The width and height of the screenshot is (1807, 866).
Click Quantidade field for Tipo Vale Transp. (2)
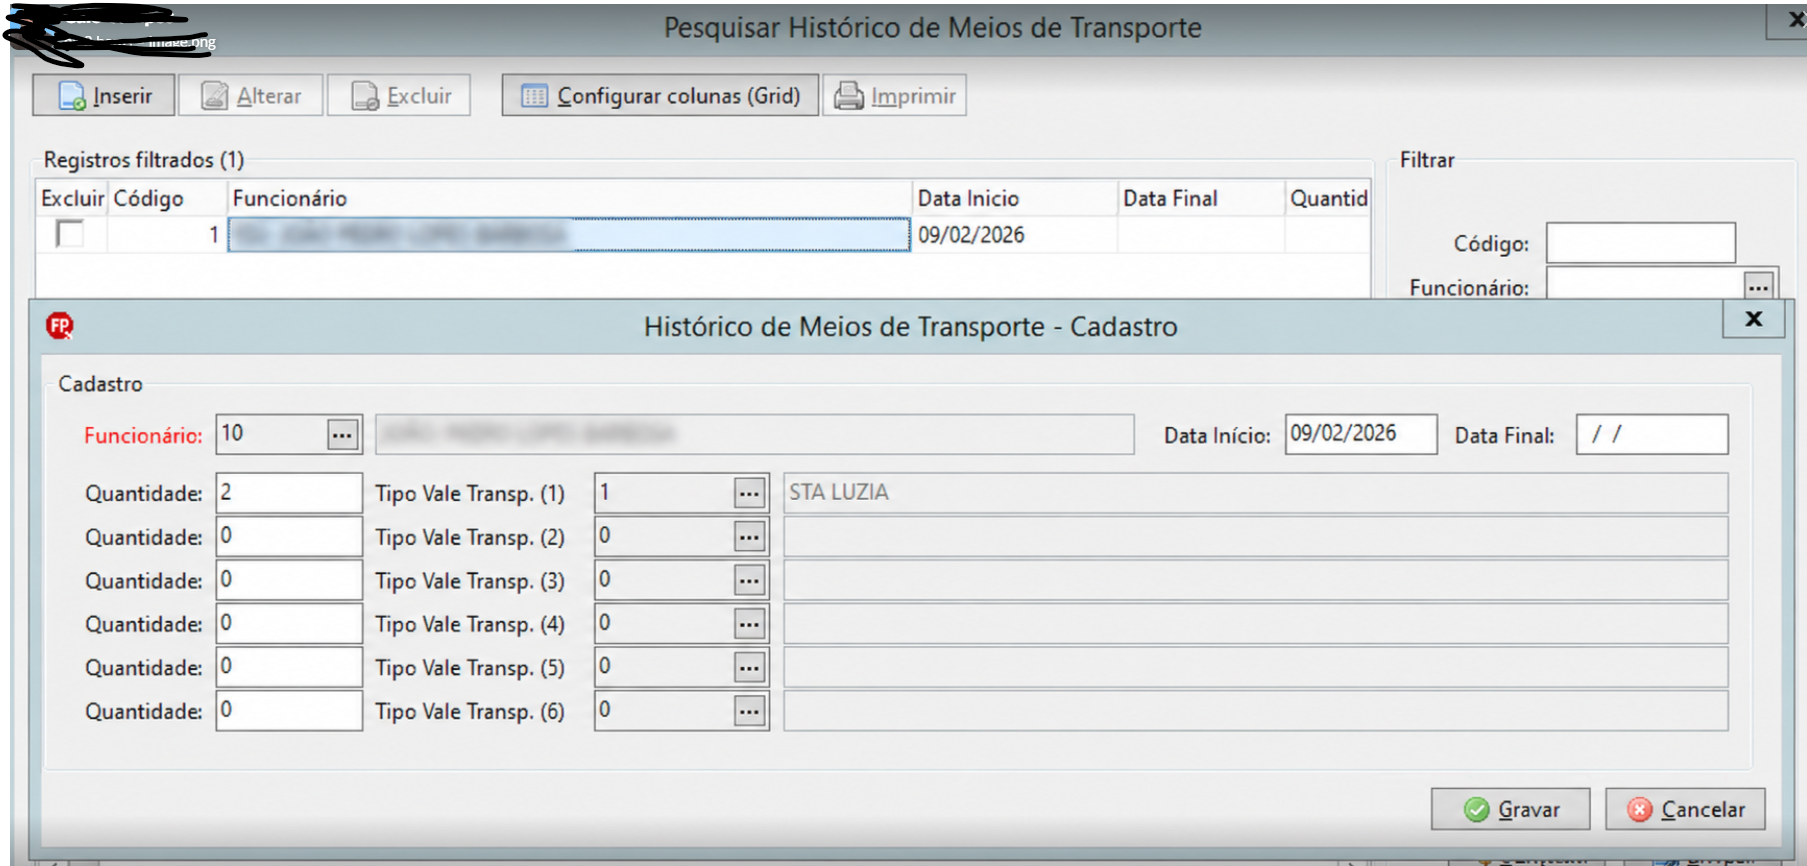[x=289, y=536]
